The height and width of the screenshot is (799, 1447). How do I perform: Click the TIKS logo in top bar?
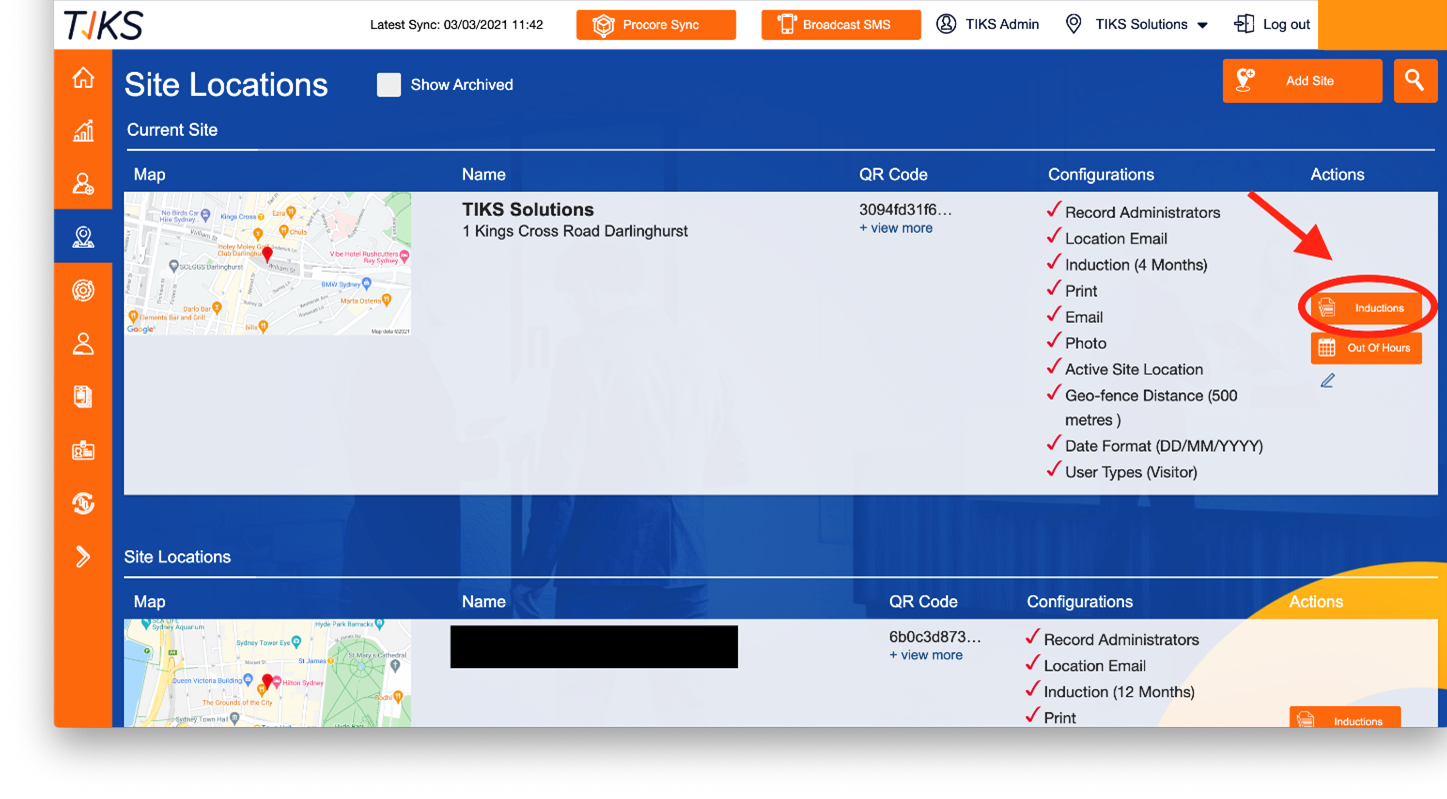[x=101, y=23]
